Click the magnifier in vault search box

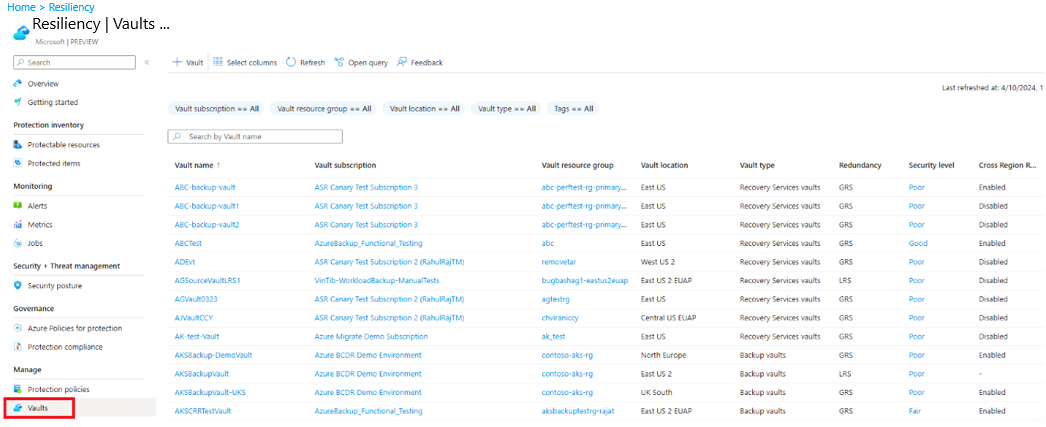(177, 136)
